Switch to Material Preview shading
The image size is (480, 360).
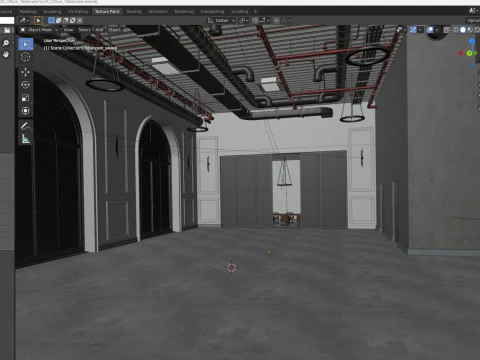click(470, 30)
